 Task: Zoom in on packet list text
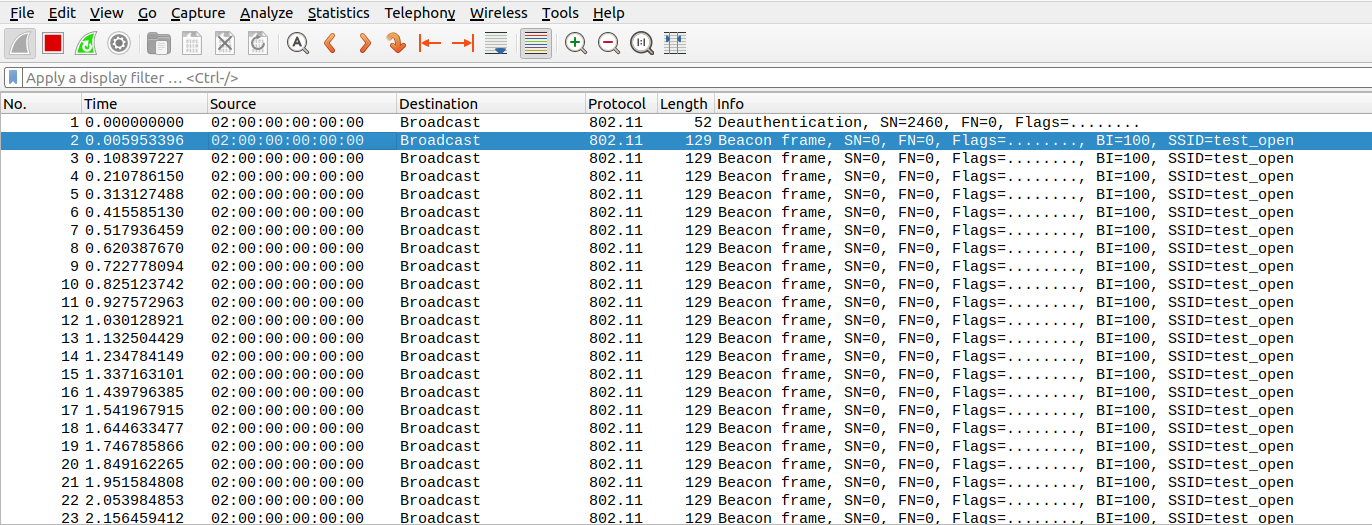576,43
